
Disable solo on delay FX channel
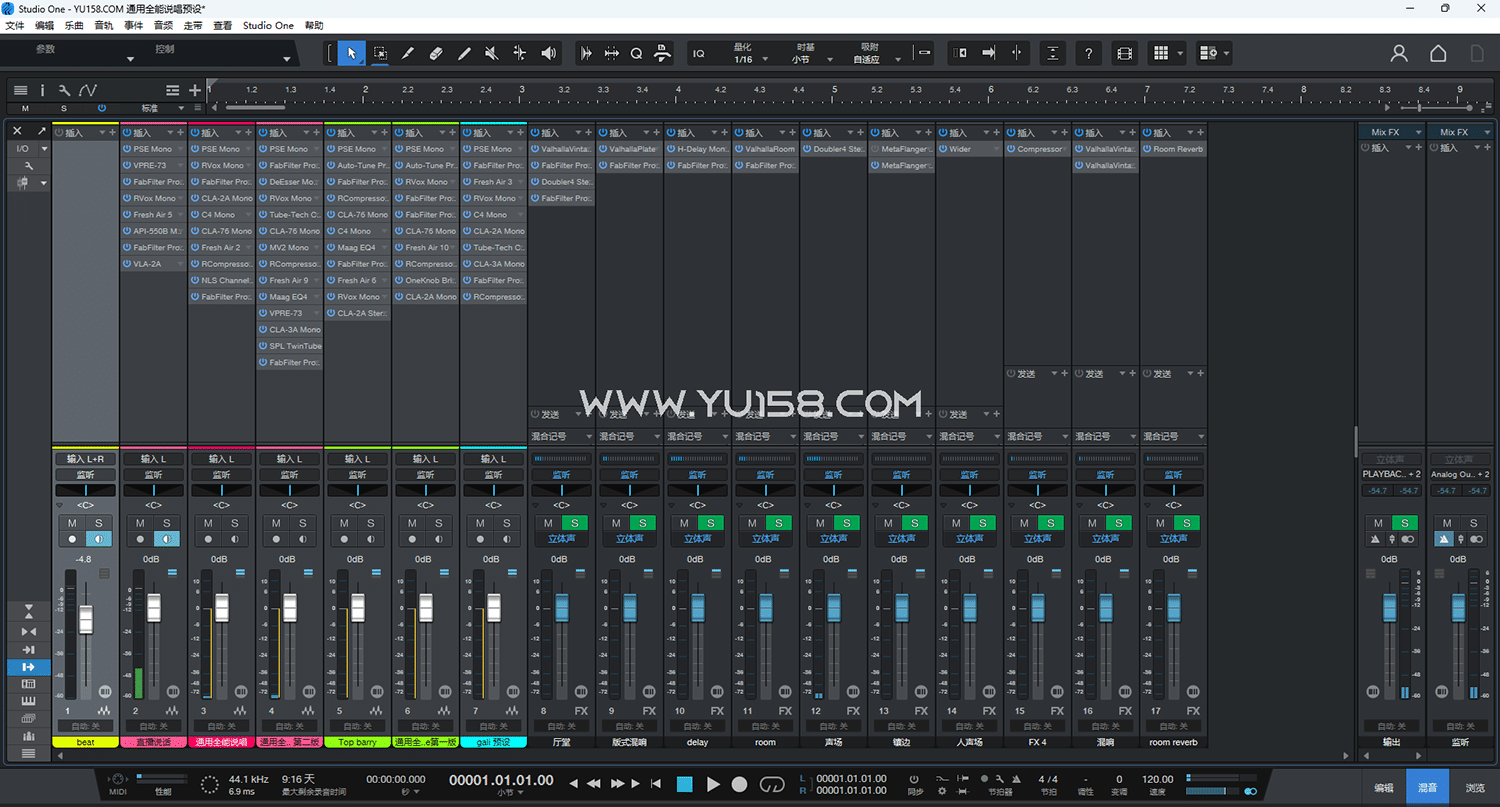[710, 523]
